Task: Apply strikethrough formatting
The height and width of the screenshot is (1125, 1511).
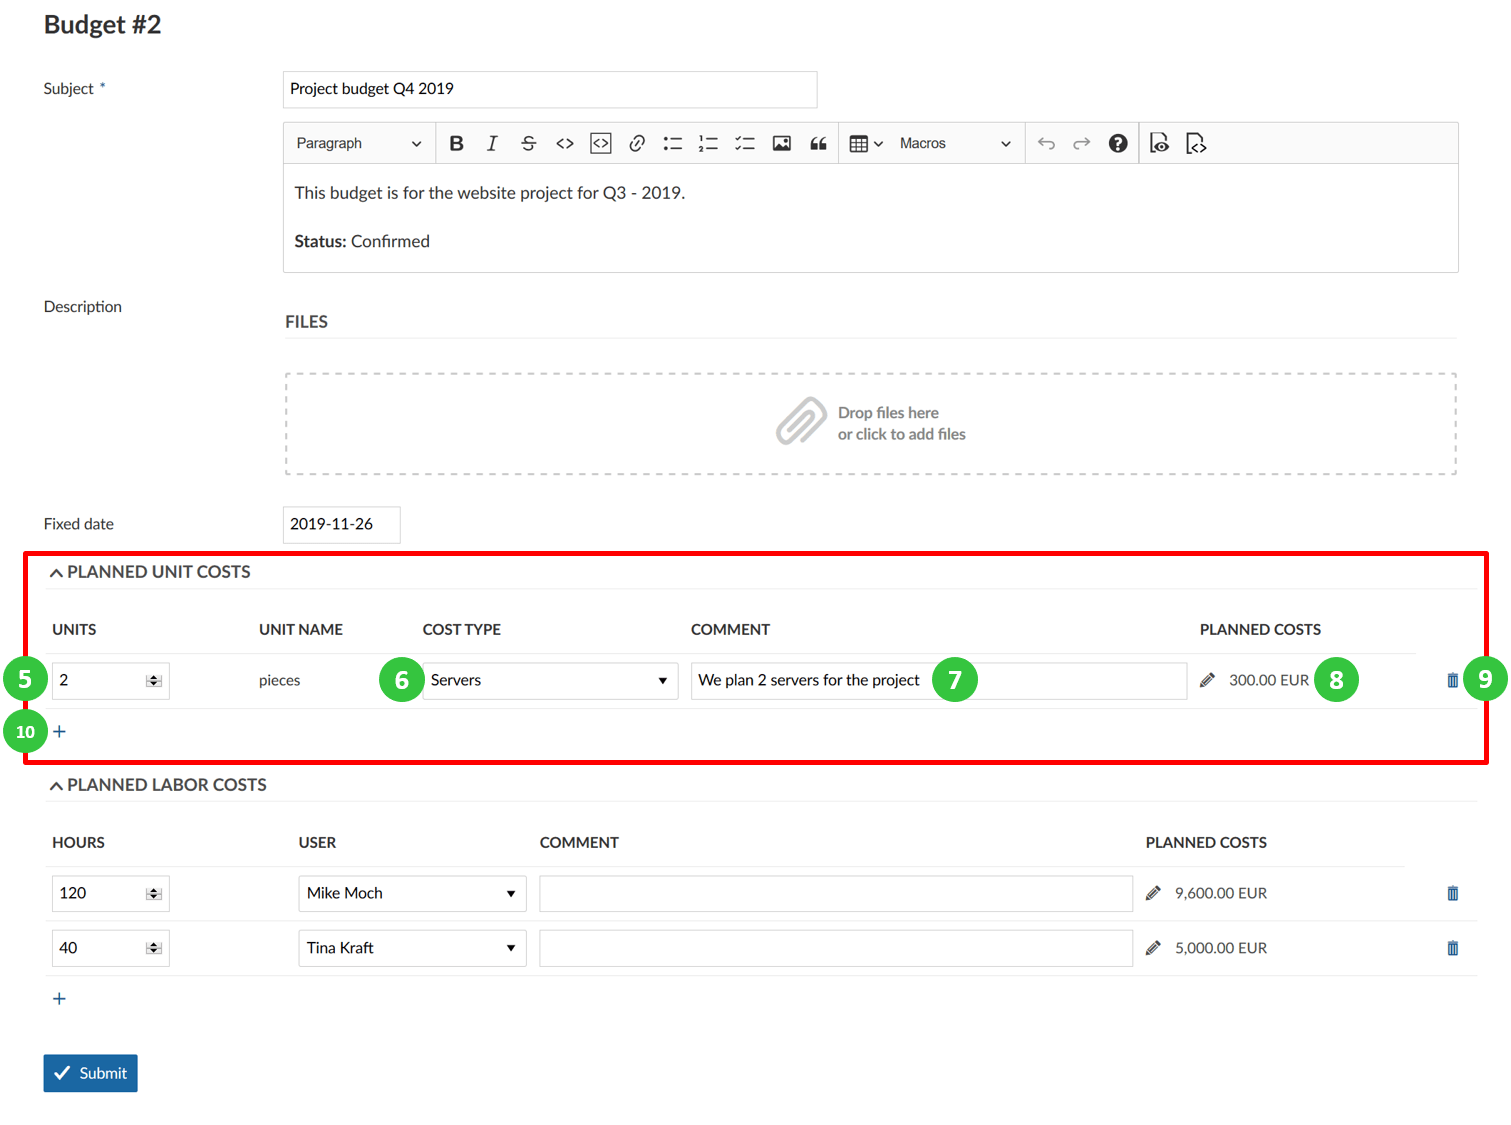Action: point(528,144)
